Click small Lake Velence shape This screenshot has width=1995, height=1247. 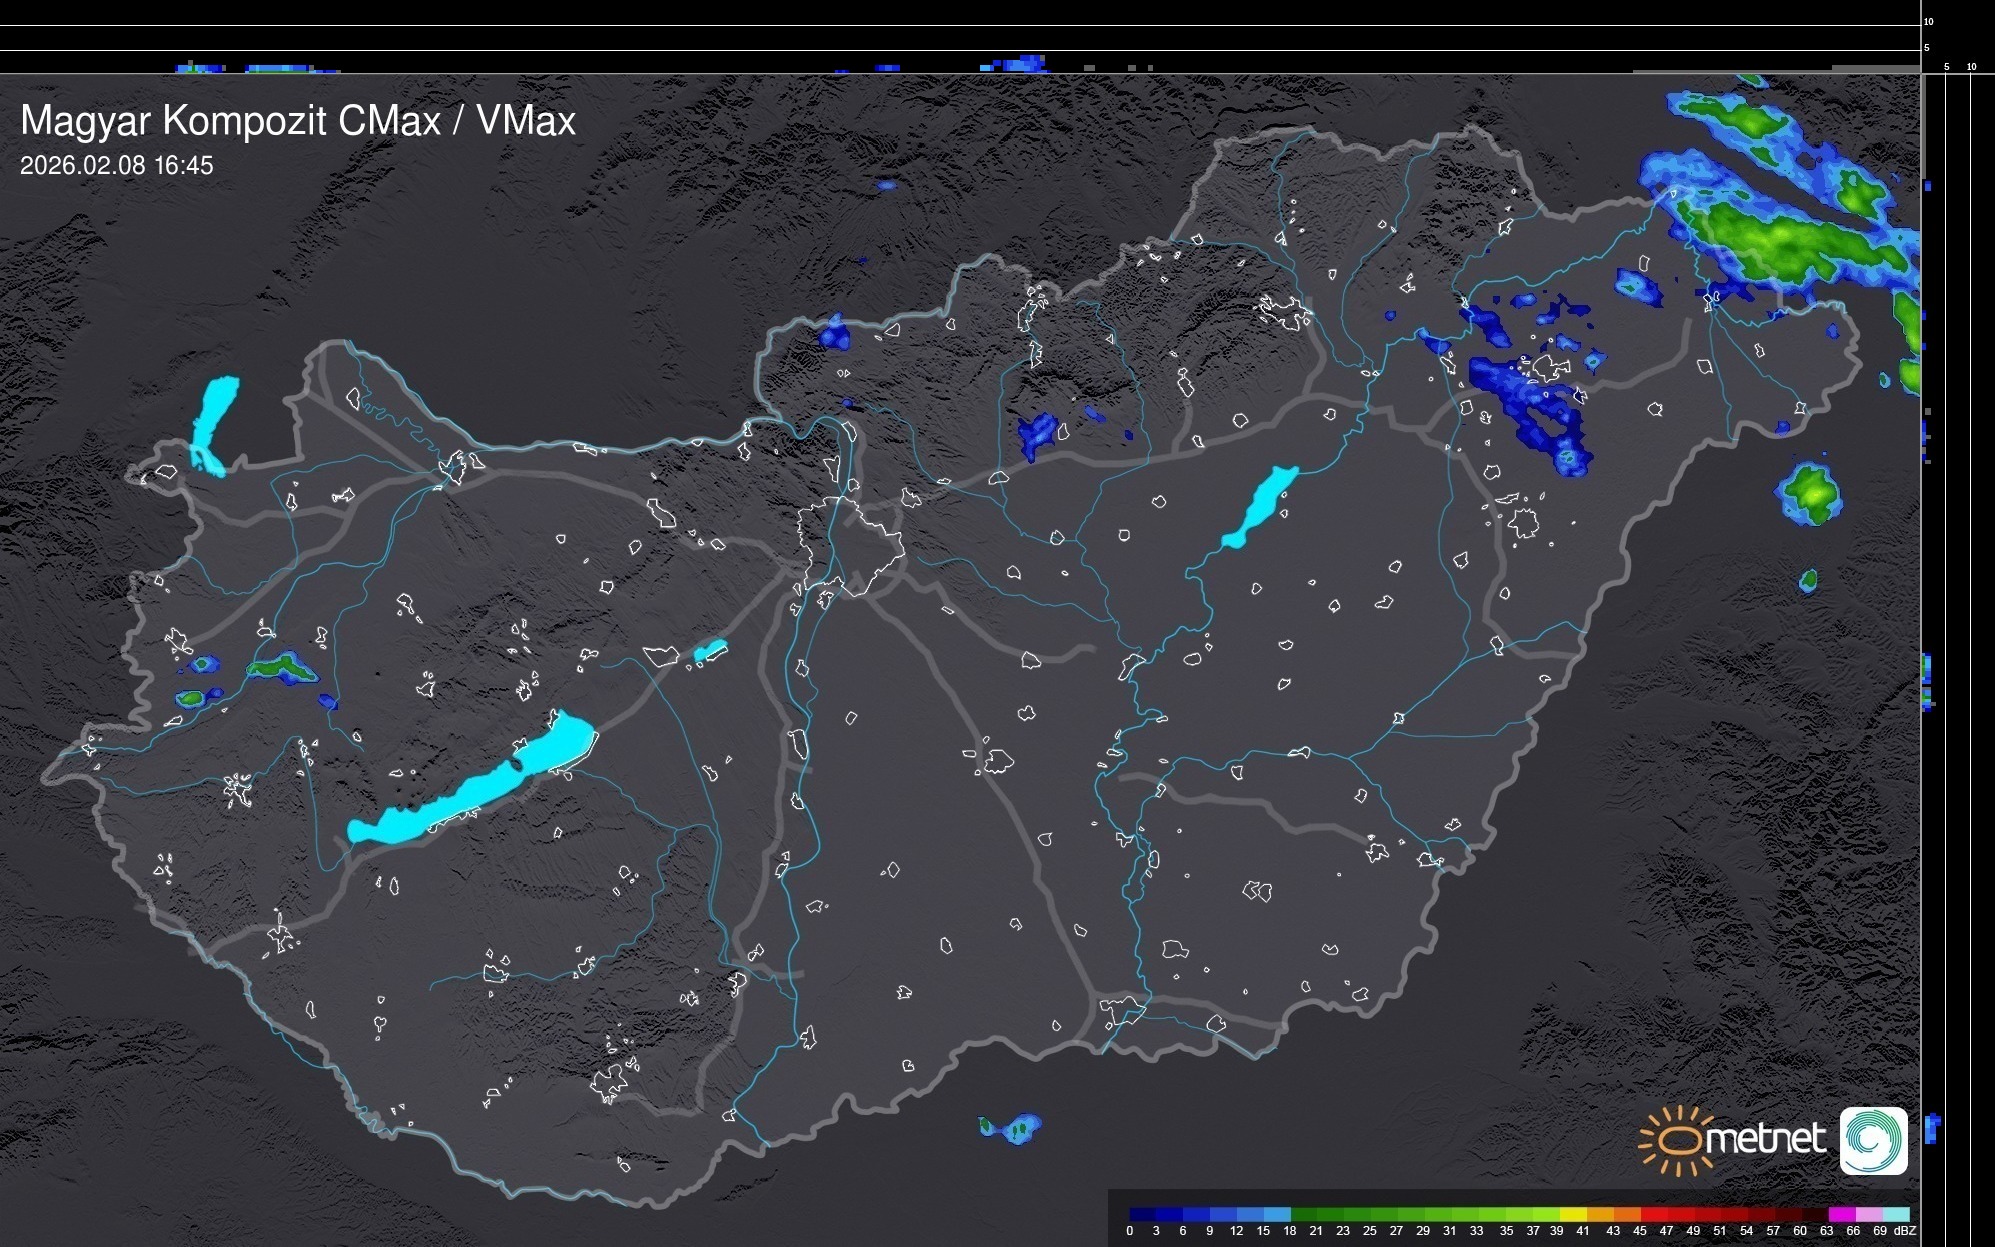pyautogui.click(x=709, y=651)
